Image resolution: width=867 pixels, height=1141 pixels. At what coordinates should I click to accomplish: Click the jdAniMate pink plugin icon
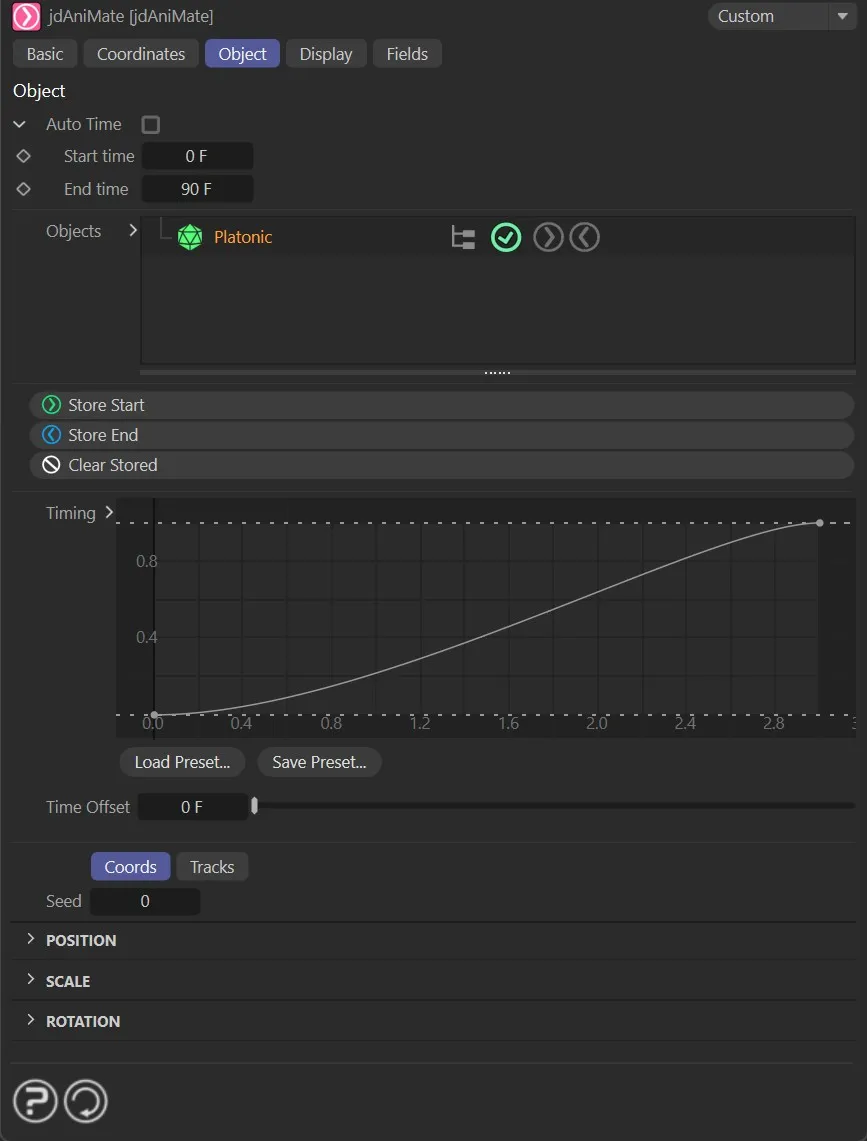coord(26,17)
